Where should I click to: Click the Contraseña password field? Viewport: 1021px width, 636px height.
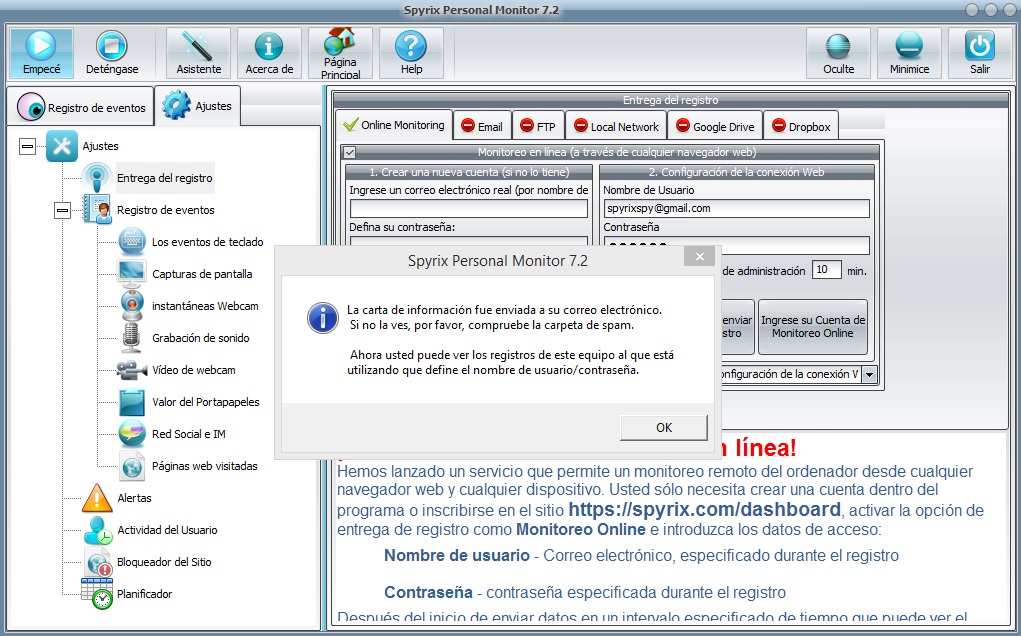(x=736, y=245)
